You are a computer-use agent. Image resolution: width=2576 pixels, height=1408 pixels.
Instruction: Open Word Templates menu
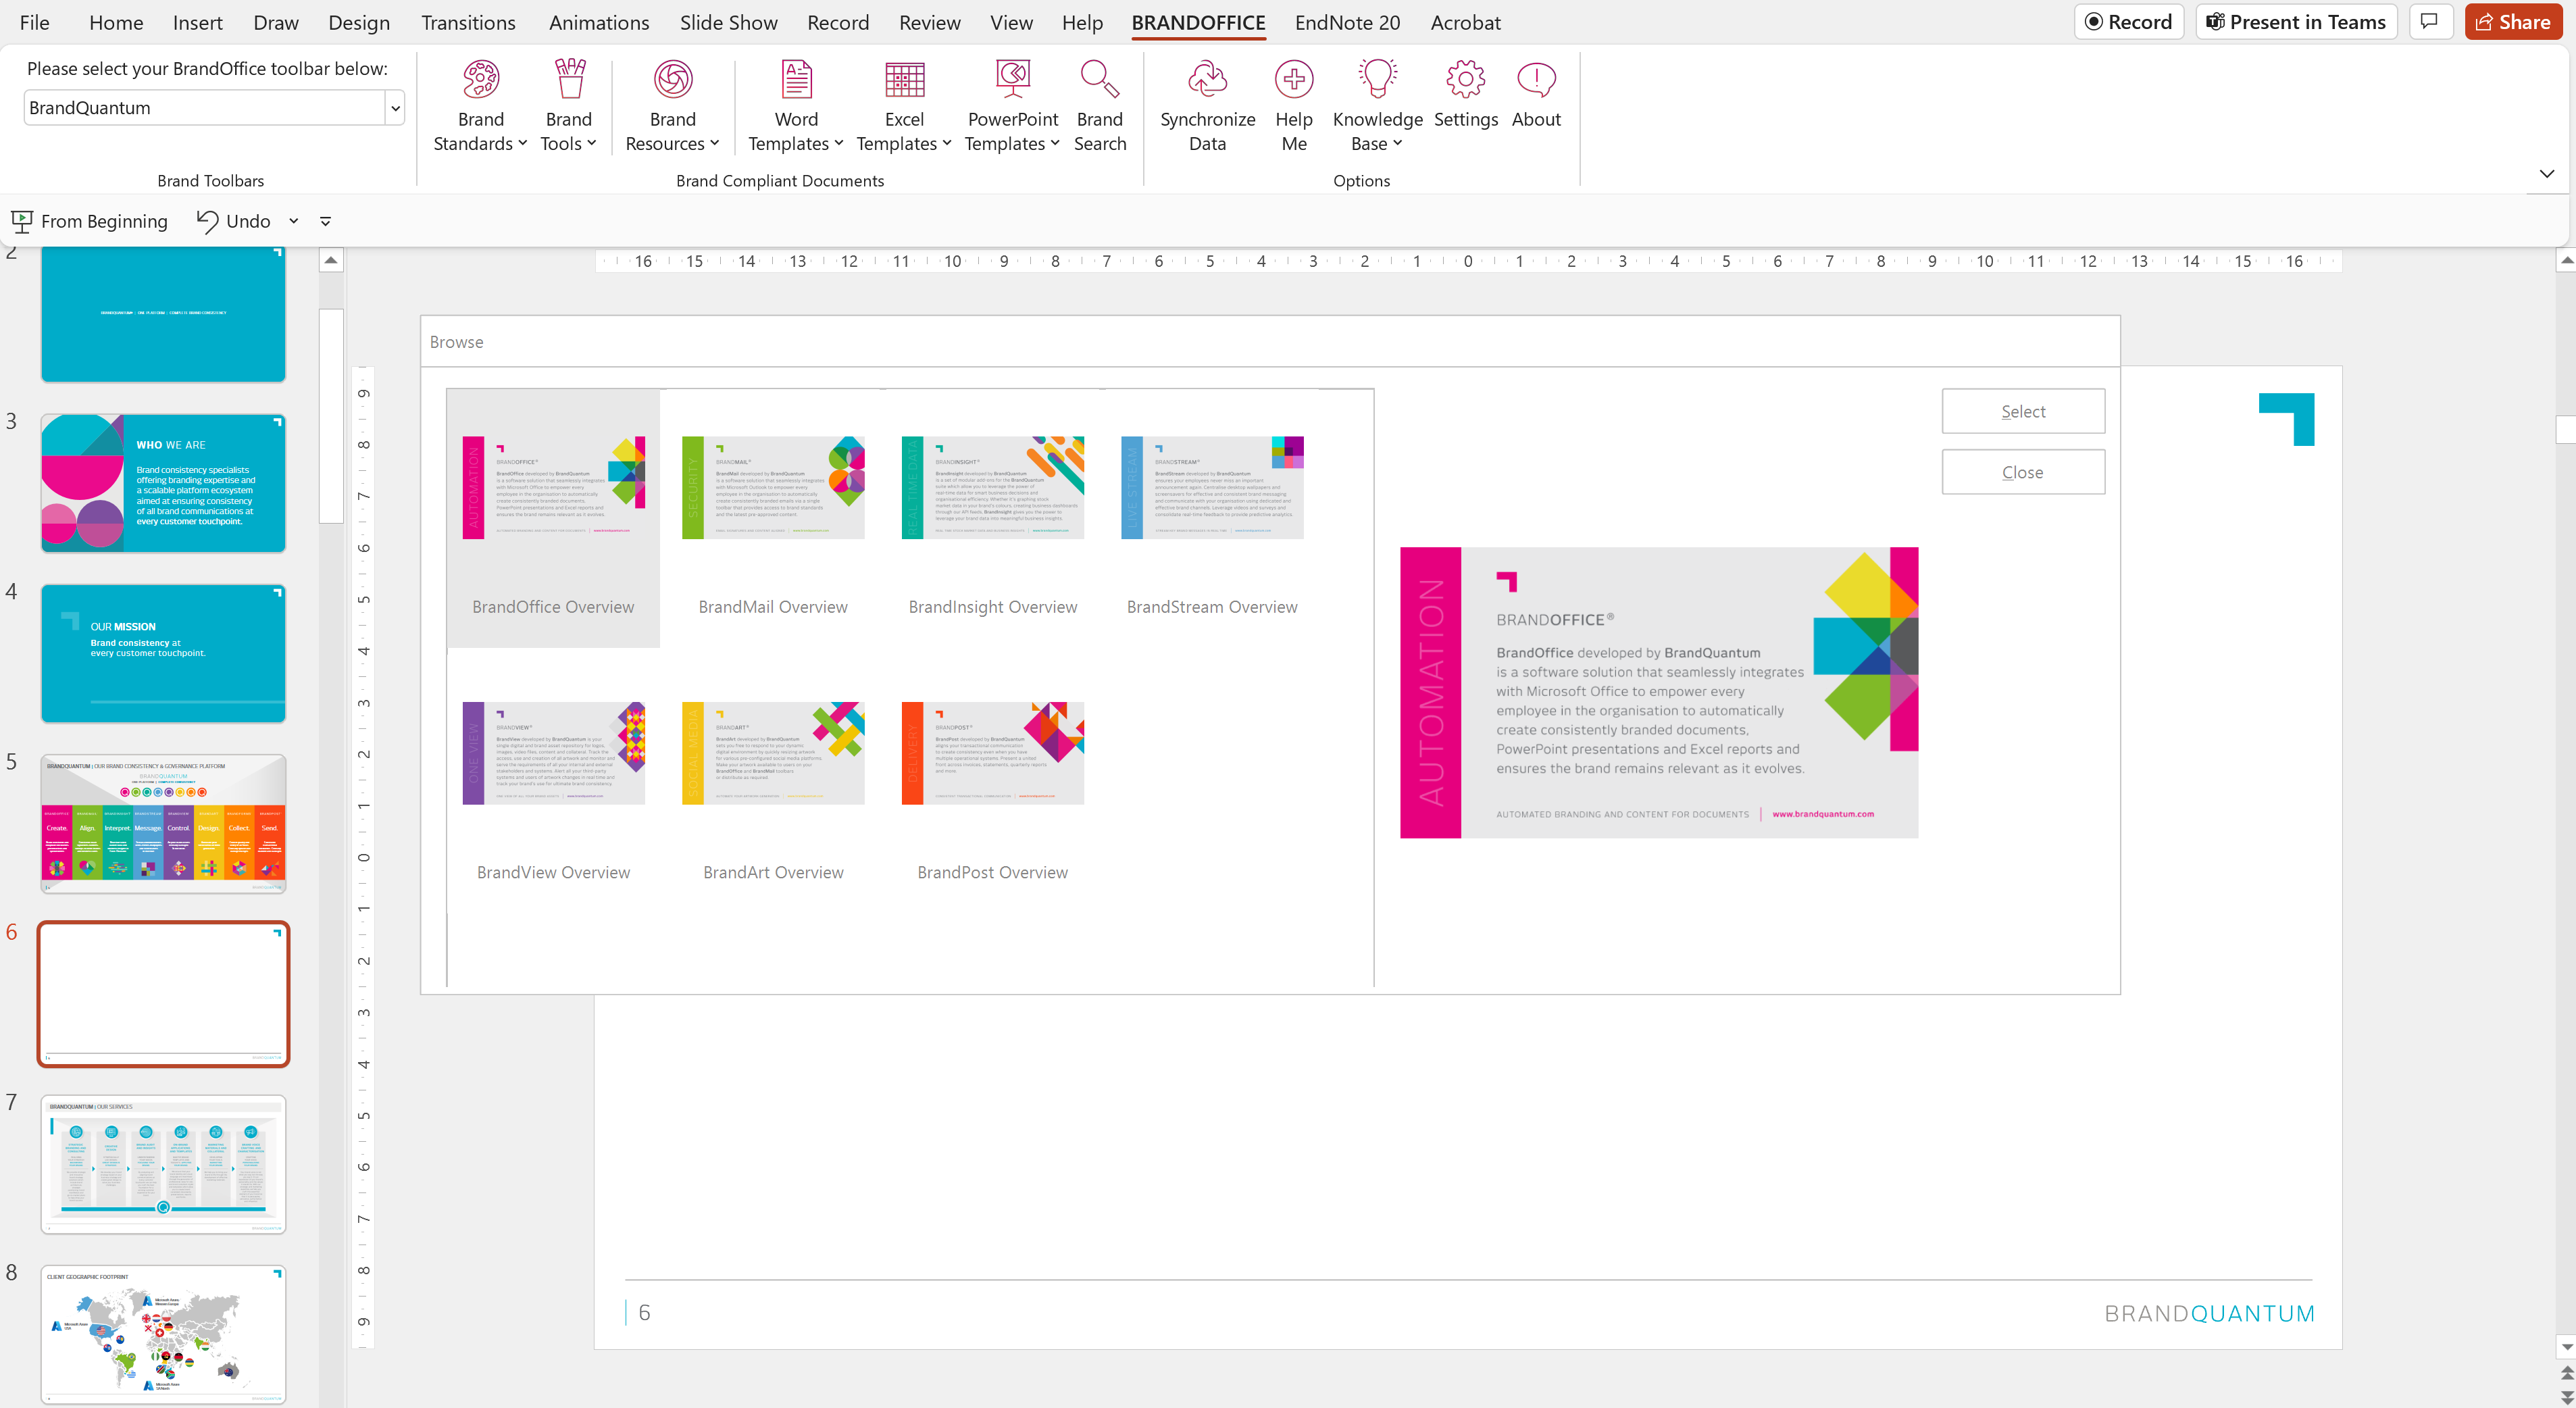click(x=796, y=106)
